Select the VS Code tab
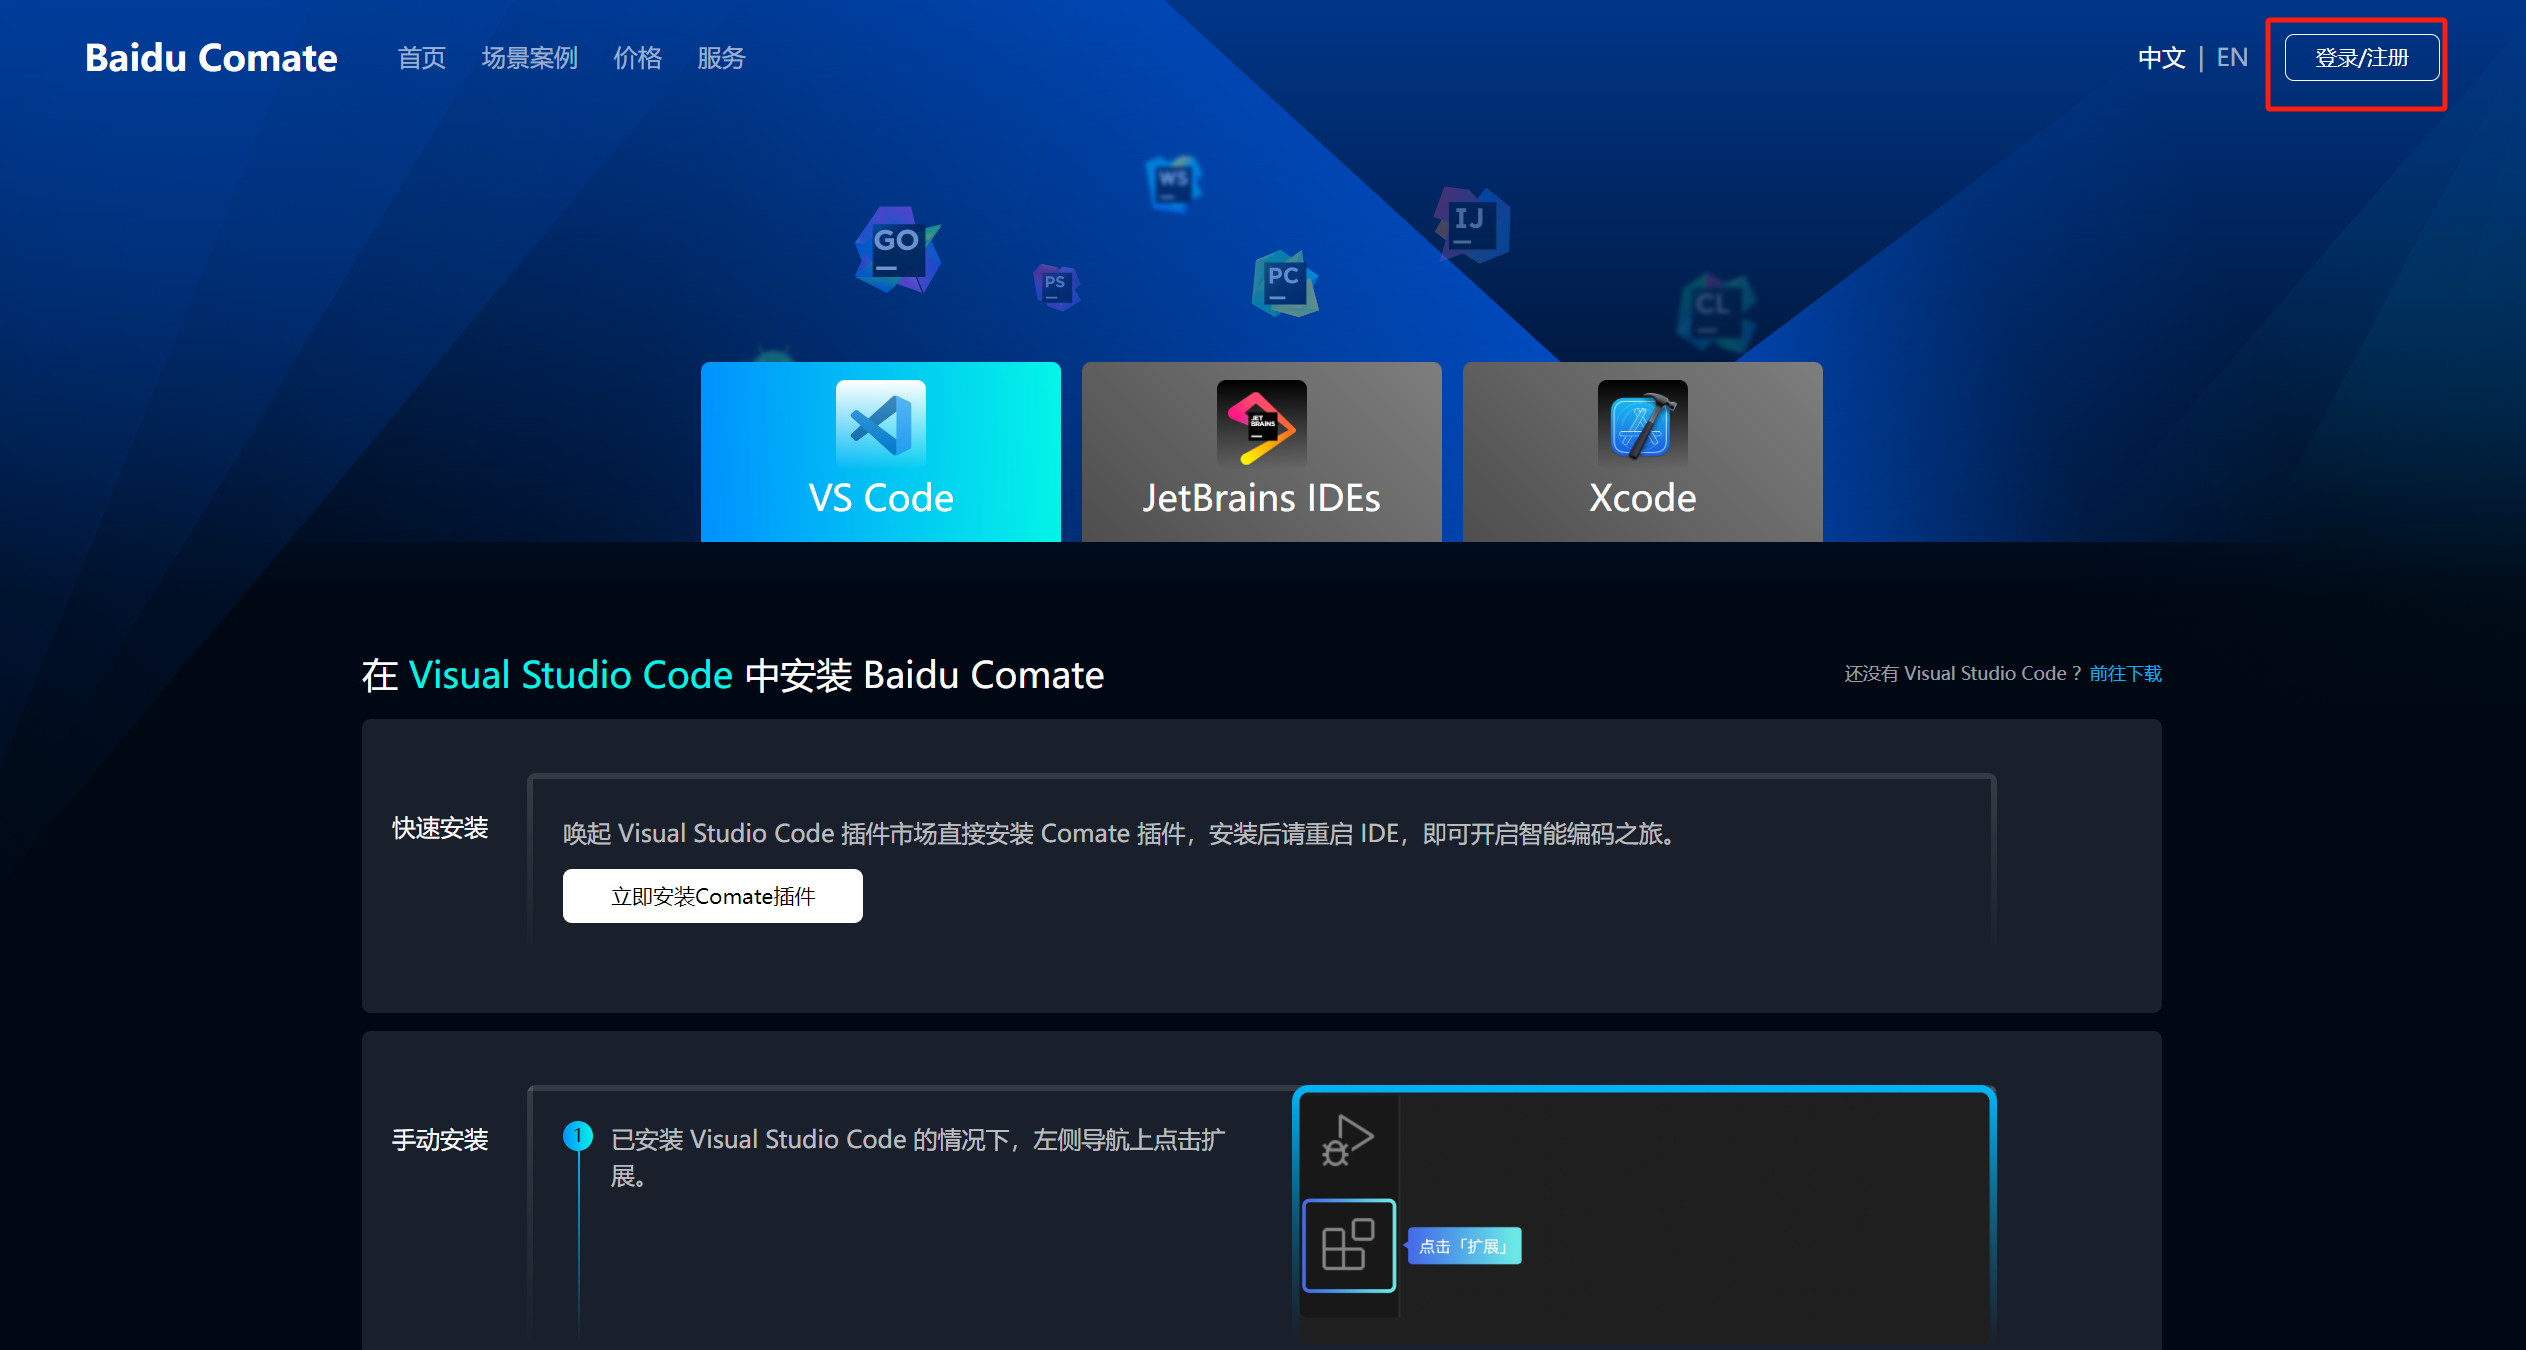 (x=880, y=452)
